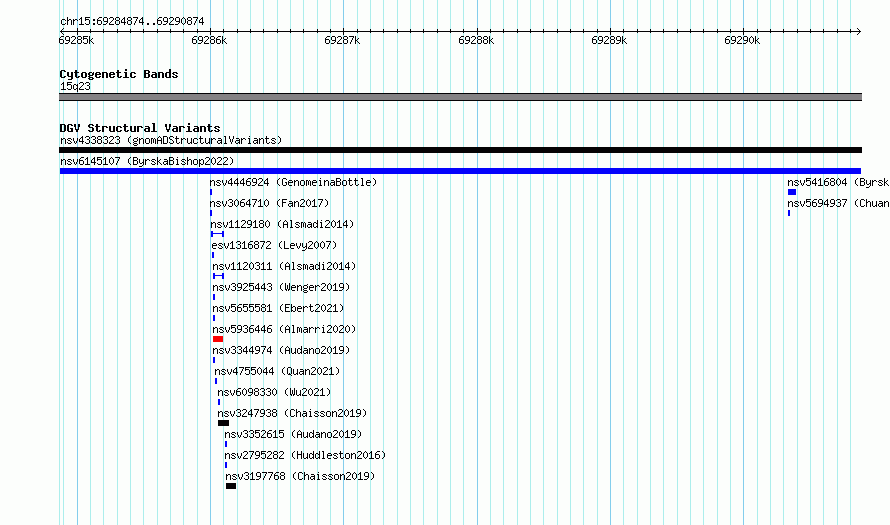
Task: Click the blue block under nsv5416804
Action: (x=792, y=192)
